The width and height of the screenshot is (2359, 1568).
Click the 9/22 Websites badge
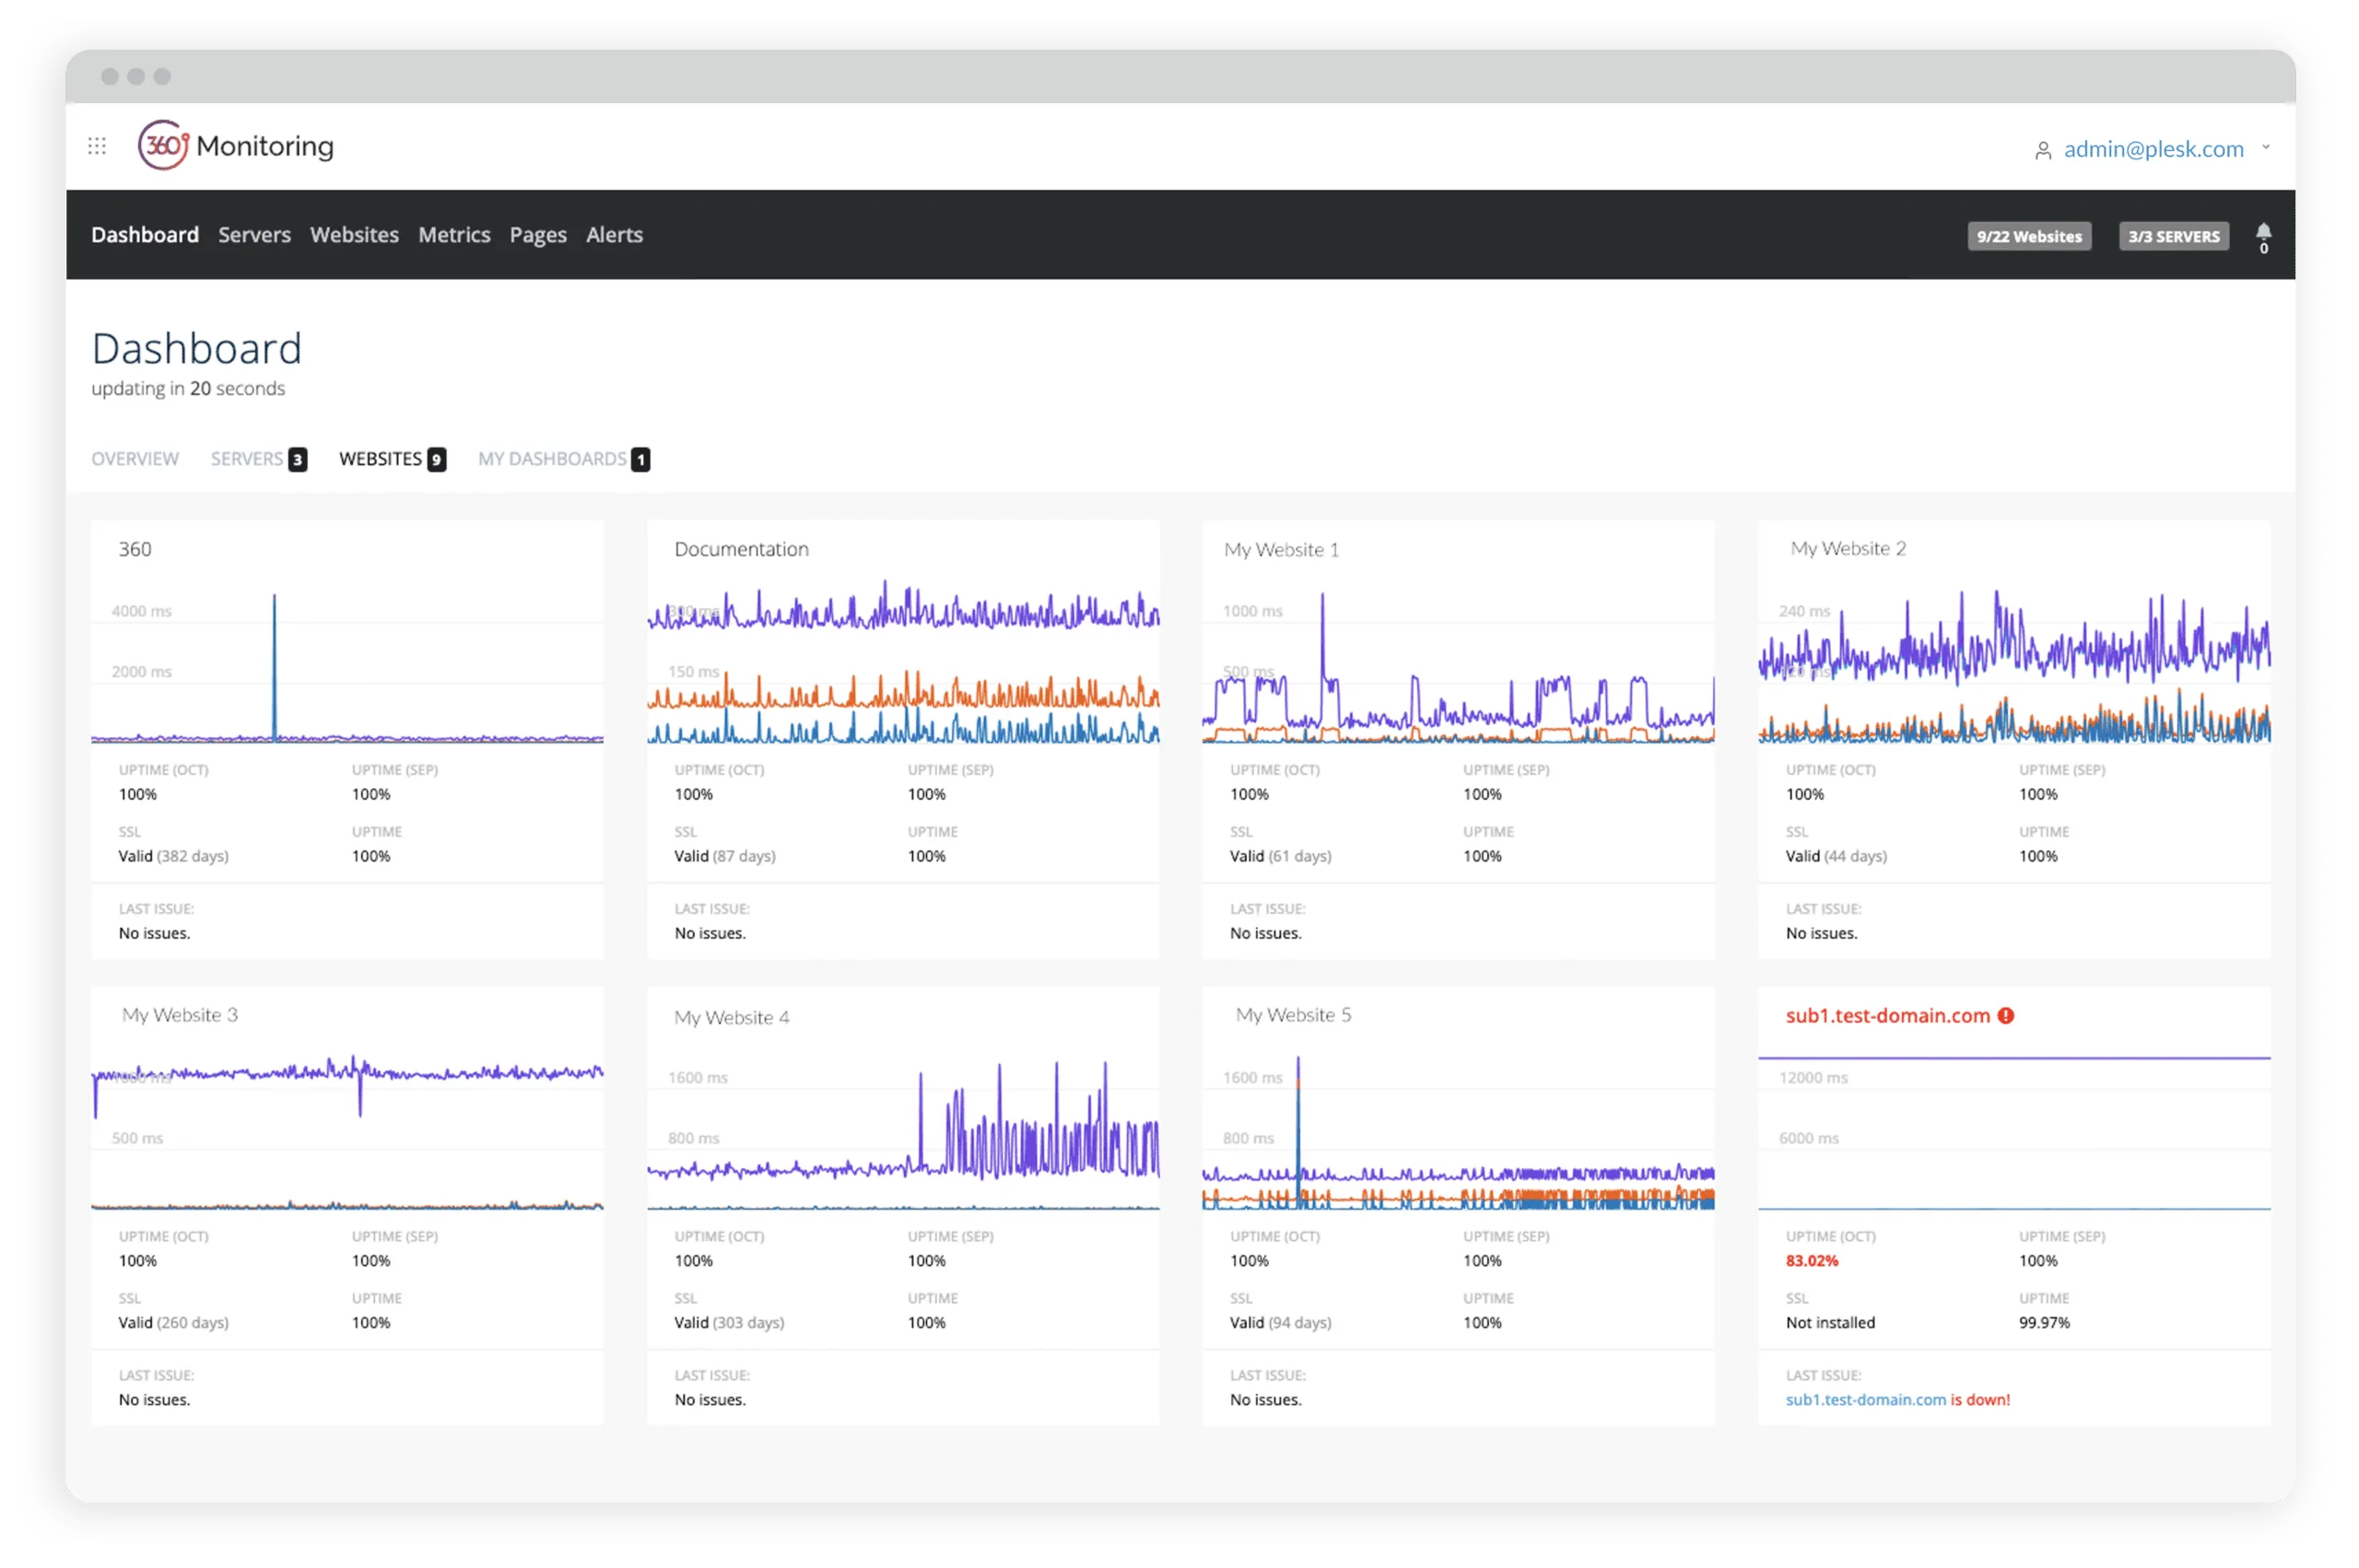pyautogui.click(x=2029, y=236)
